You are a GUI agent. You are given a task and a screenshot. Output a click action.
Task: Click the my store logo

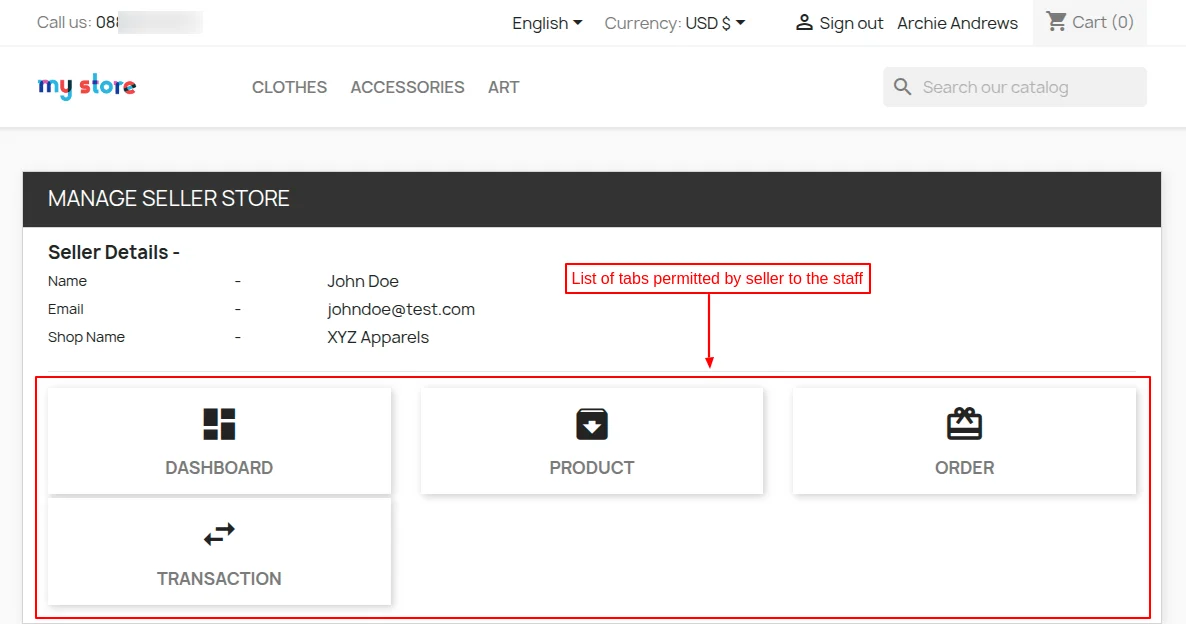(87, 87)
